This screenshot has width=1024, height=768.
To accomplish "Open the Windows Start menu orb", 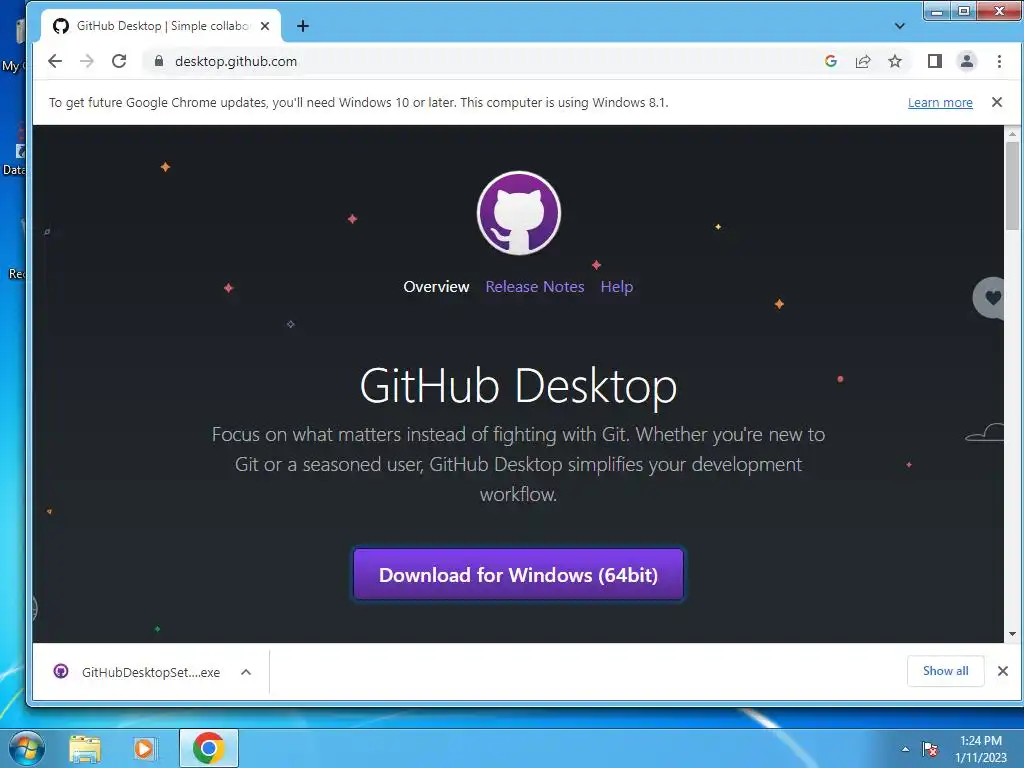I will click(x=26, y=748).
